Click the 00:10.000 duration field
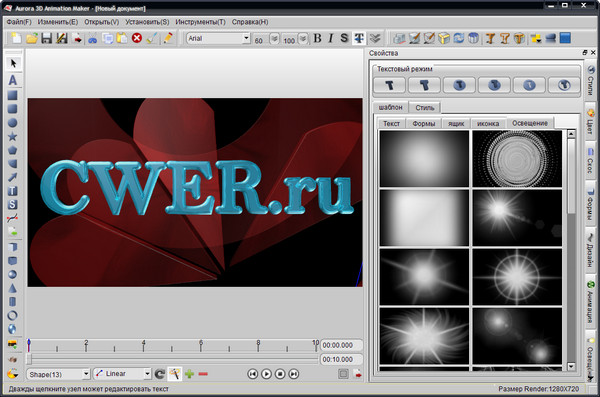 (341, 359)
